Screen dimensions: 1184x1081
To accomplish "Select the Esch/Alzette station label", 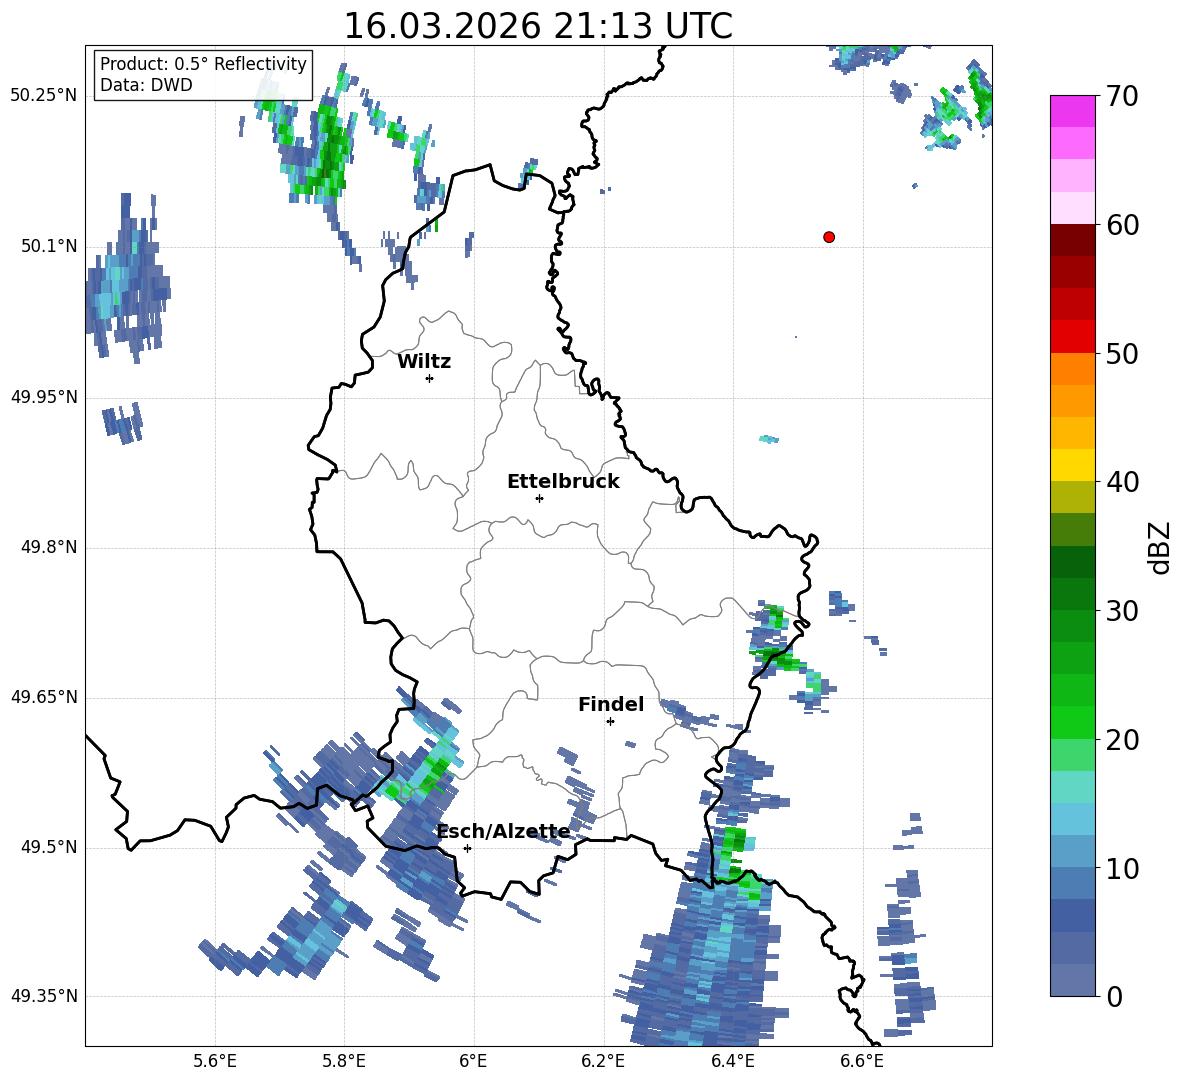I will [504, 832].
